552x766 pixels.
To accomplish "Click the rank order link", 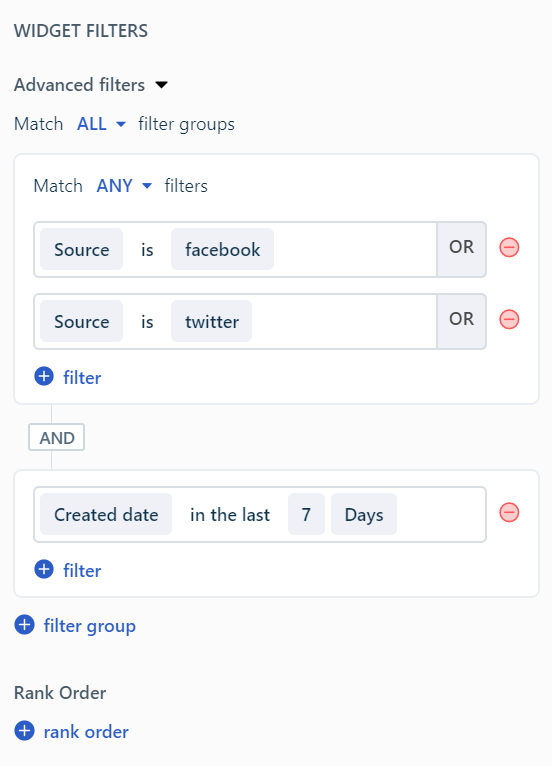I will click(86, 732).
